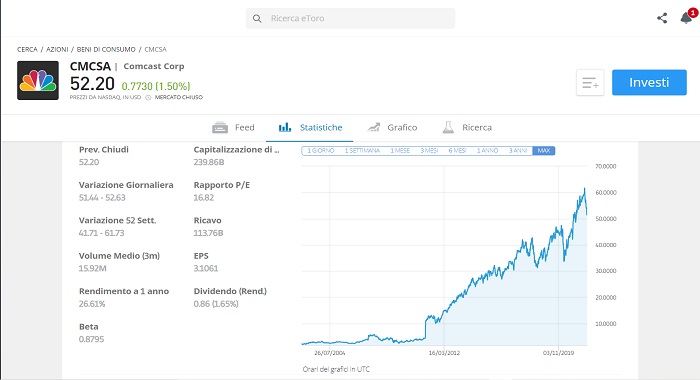Click Dividendo value 0.86 (1.65%)
Viewport: 700px width, 380px height.
pyautogui.click(x=216, y=304)
